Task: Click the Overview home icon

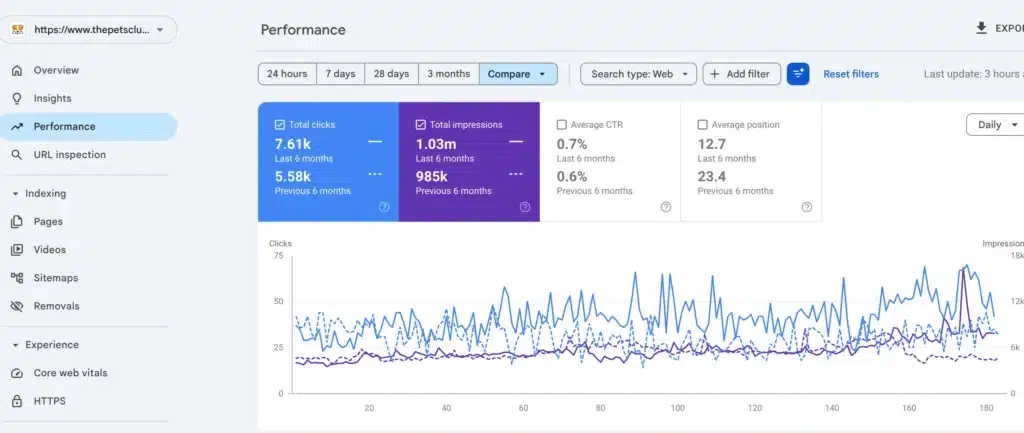Action: coord(17,71)
